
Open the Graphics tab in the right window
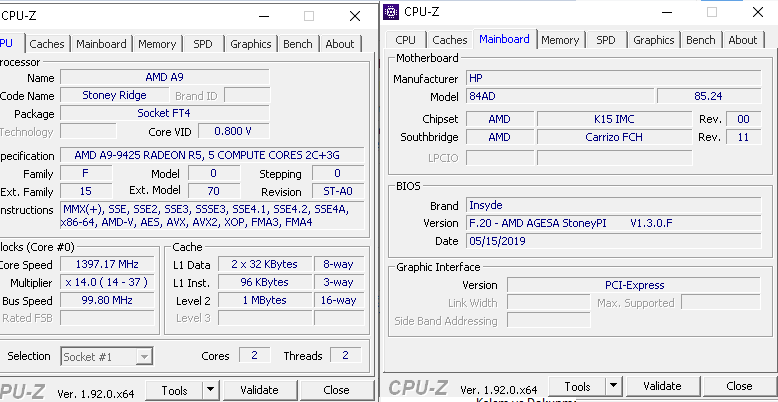[653, 40]
